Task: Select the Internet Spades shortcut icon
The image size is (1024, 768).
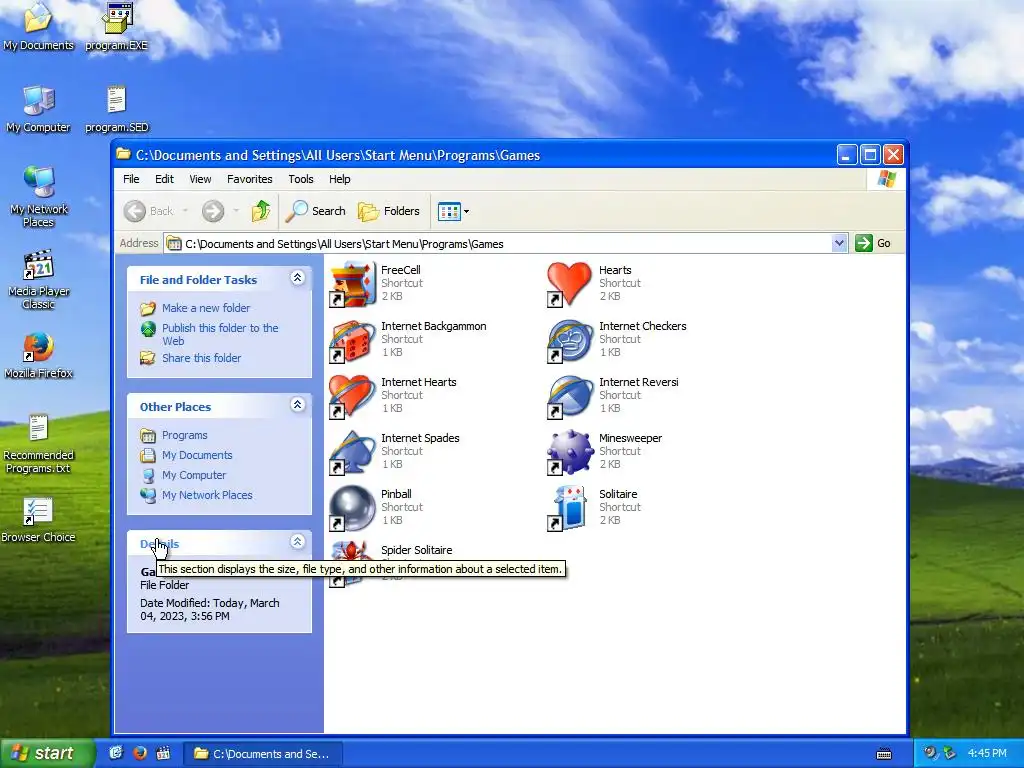Action: (x=353, y=452)
